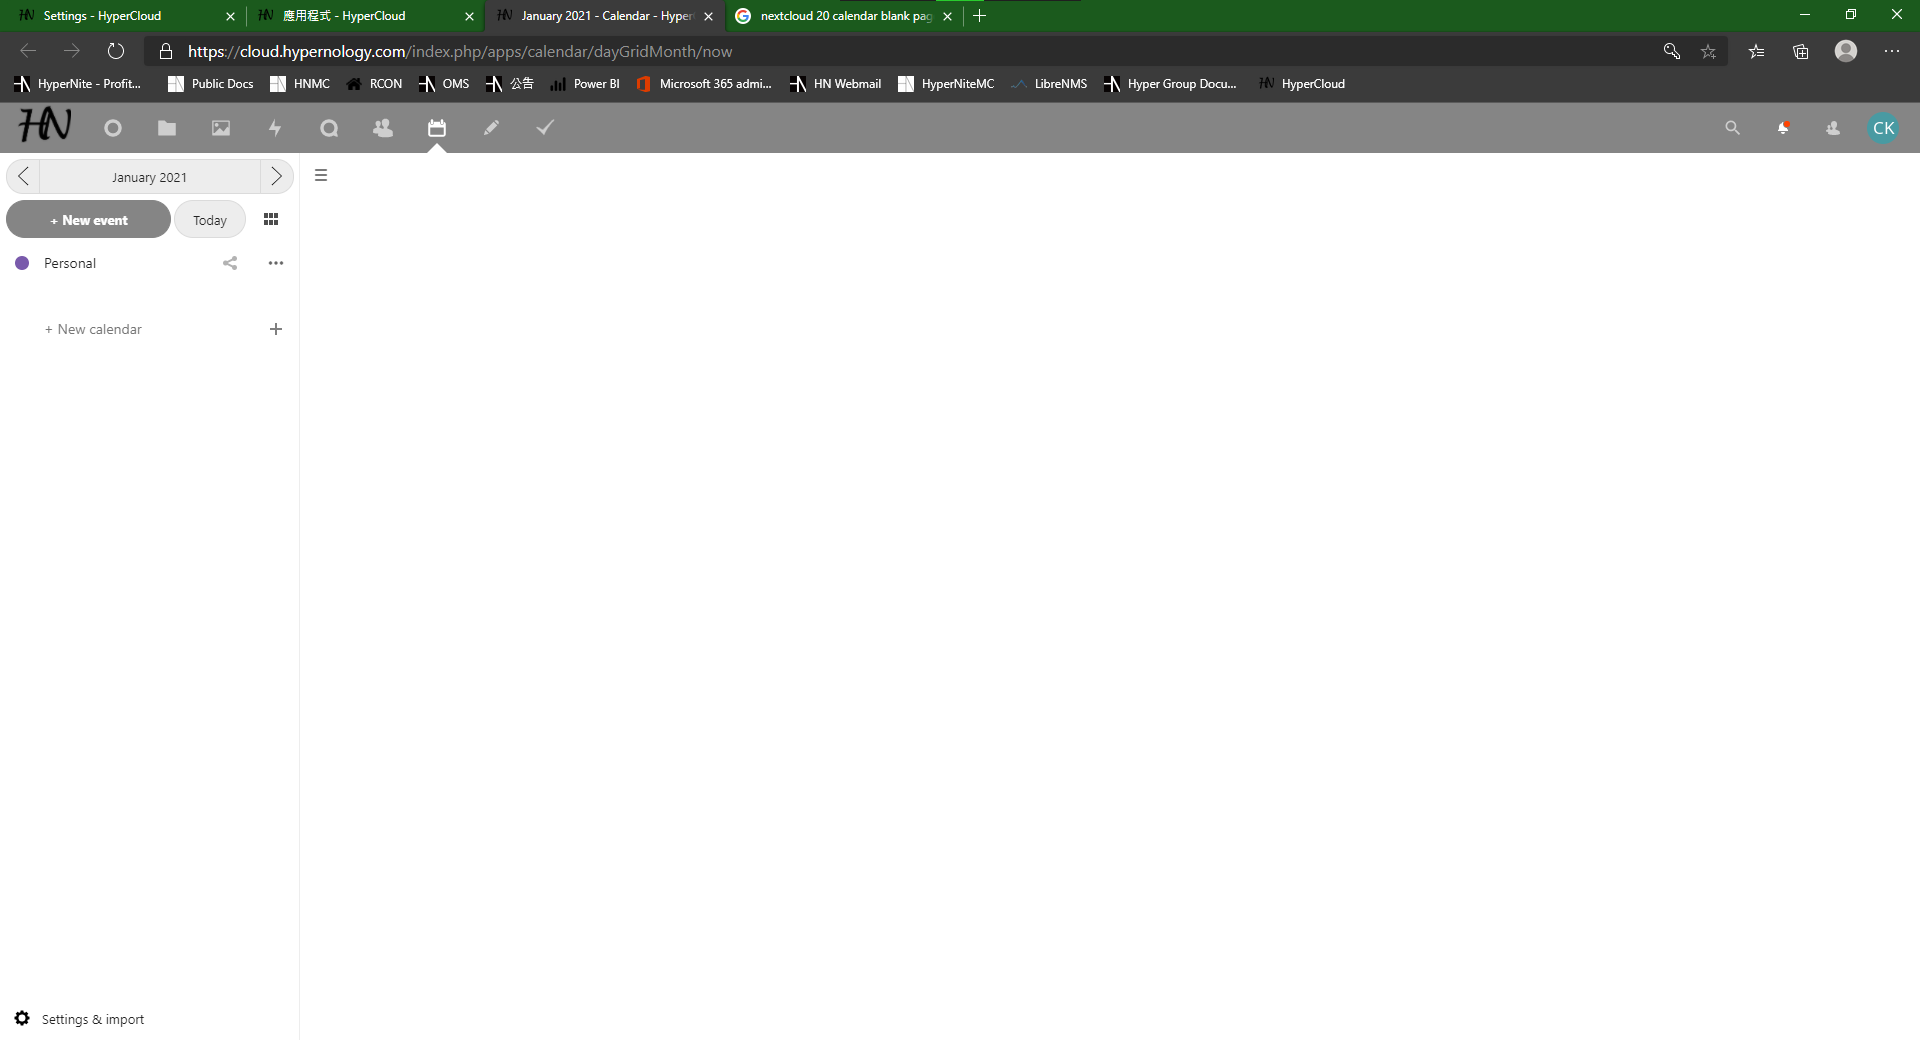The height and width of the screenshot is (1040, 1920).
Task: Open 公告 bookmark
Action: [x=509, y=84]
